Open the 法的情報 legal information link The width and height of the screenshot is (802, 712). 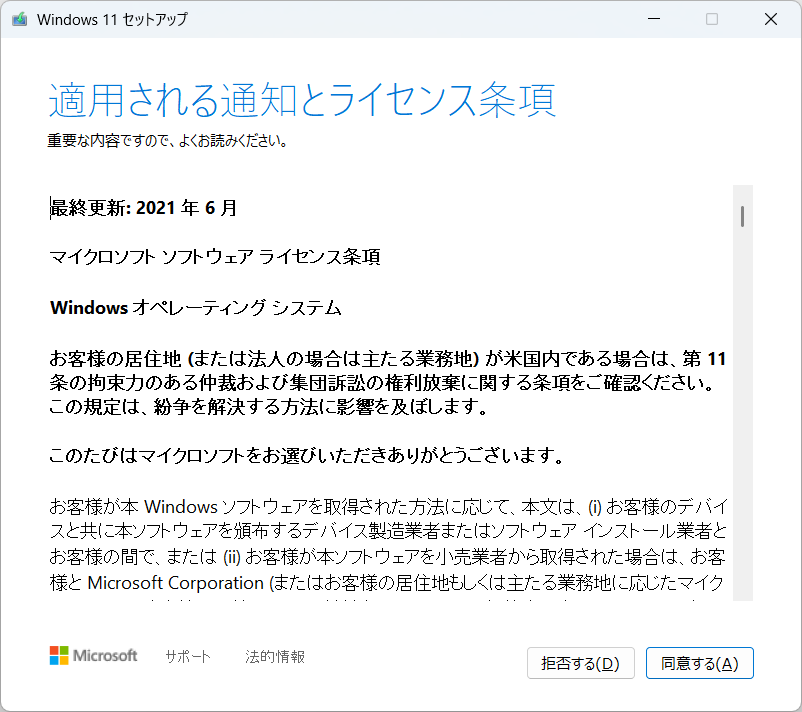(x=275, y=656)
